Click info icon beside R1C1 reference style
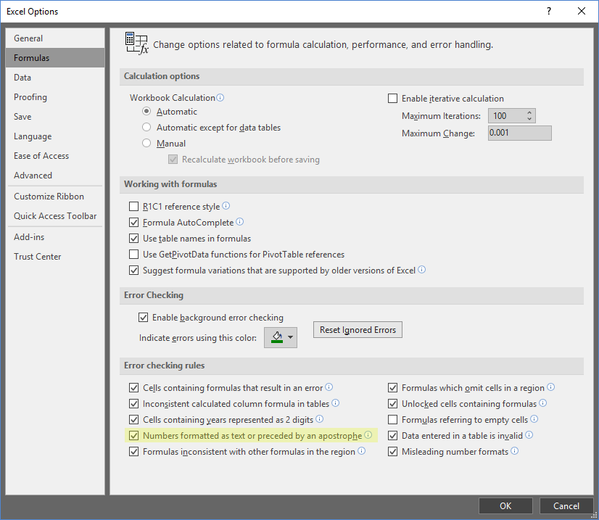Screen dimensions: 599x520 [226, 206]
